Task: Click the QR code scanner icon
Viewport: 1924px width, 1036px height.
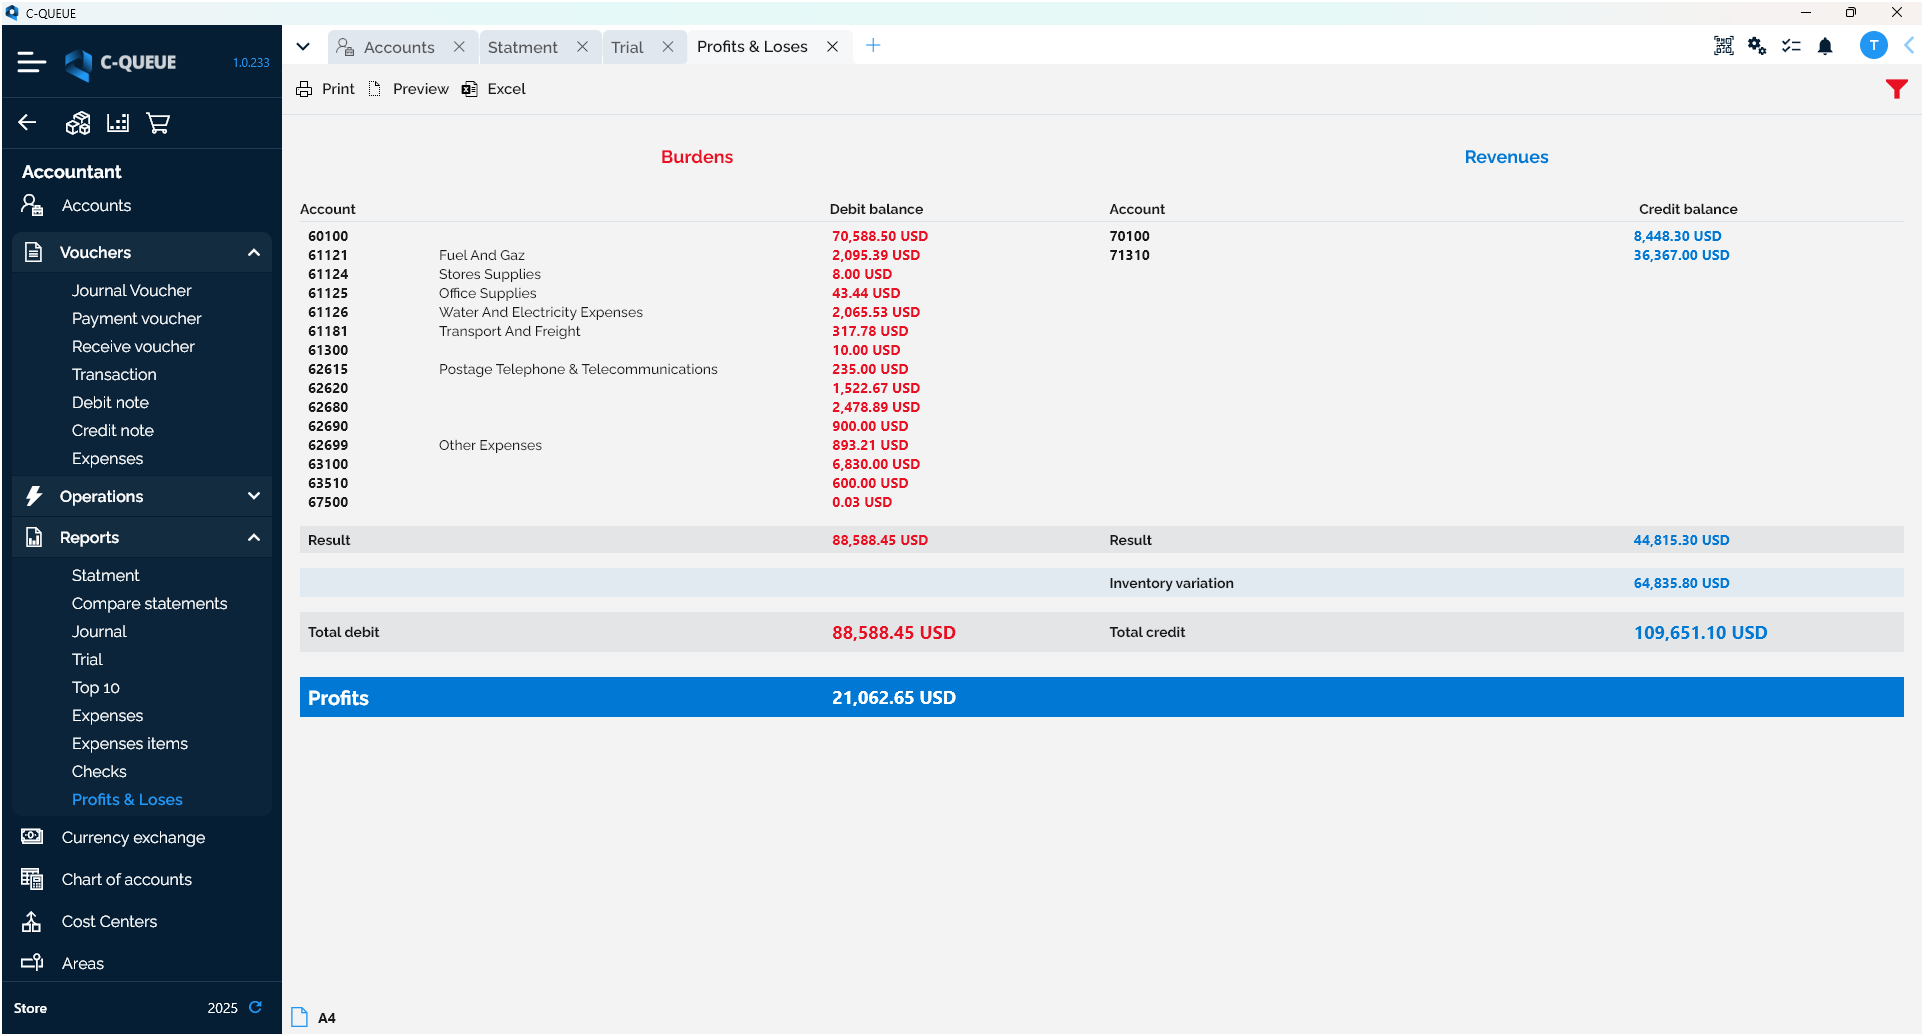Action: point(1723,46)
